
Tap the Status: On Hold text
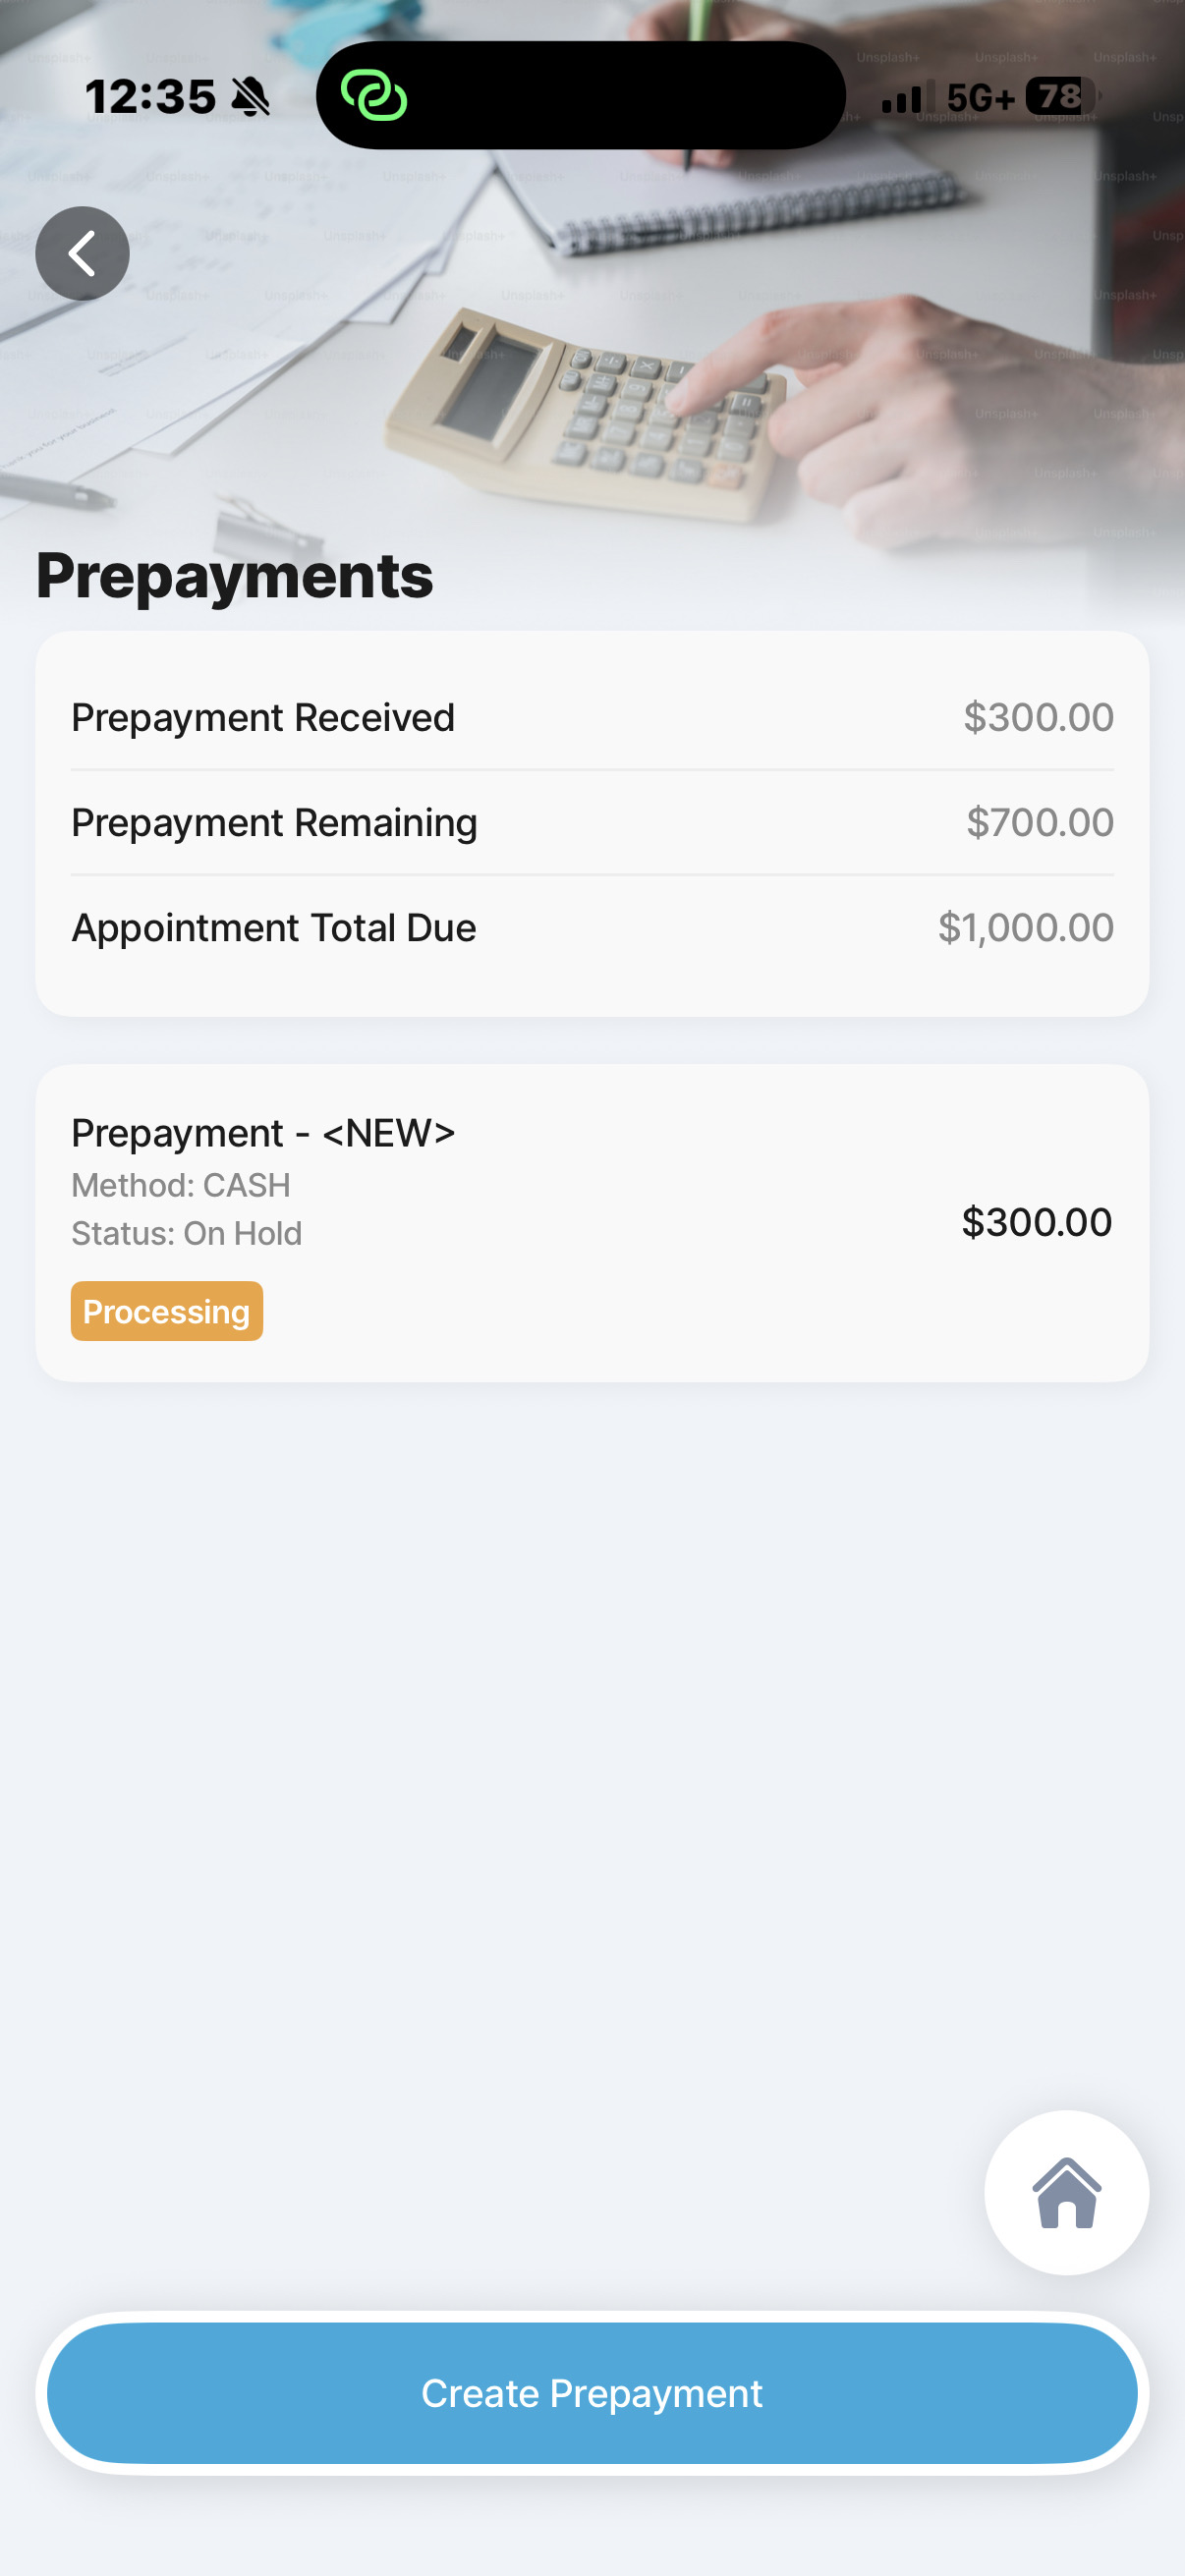187,1233
